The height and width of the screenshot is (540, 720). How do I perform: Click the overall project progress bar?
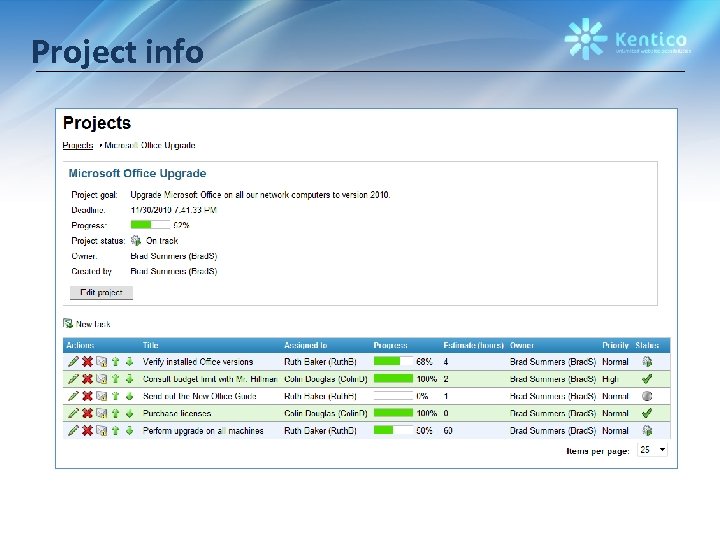(150, 225)
